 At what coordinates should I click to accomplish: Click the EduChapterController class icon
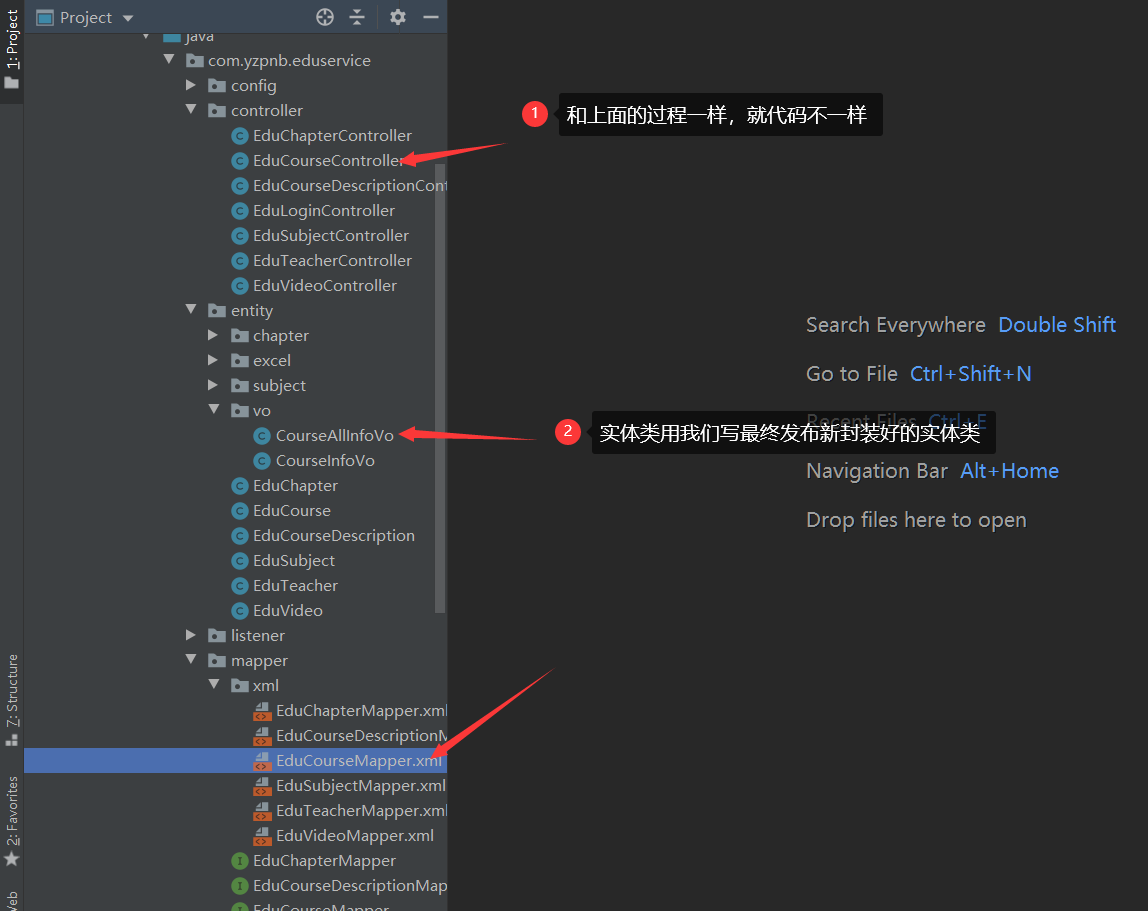(239, 135)
